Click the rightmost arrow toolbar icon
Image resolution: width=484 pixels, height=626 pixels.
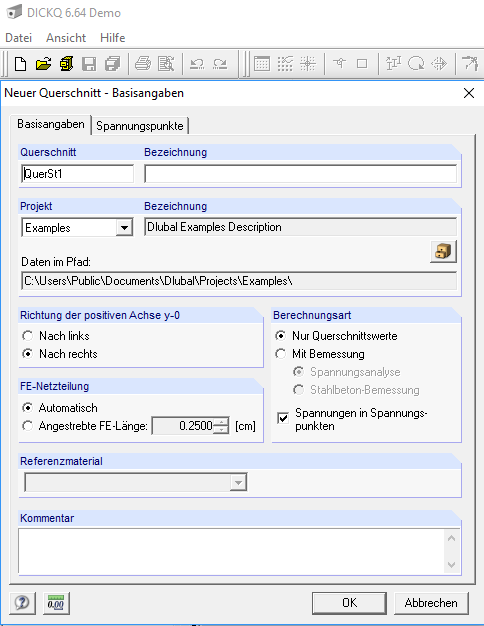pyautogui.click(x=470, y=64)
